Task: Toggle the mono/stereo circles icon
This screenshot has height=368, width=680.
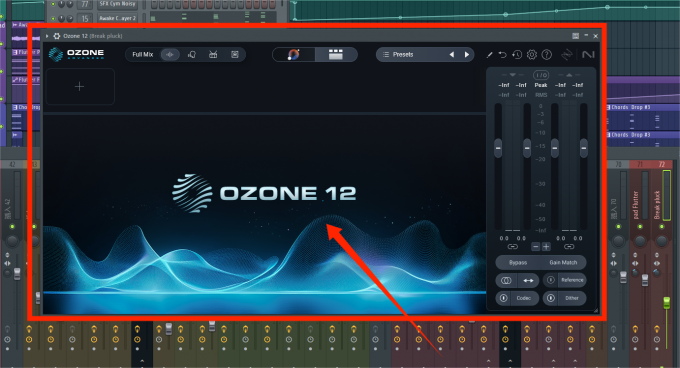Action: click(506, 280)
